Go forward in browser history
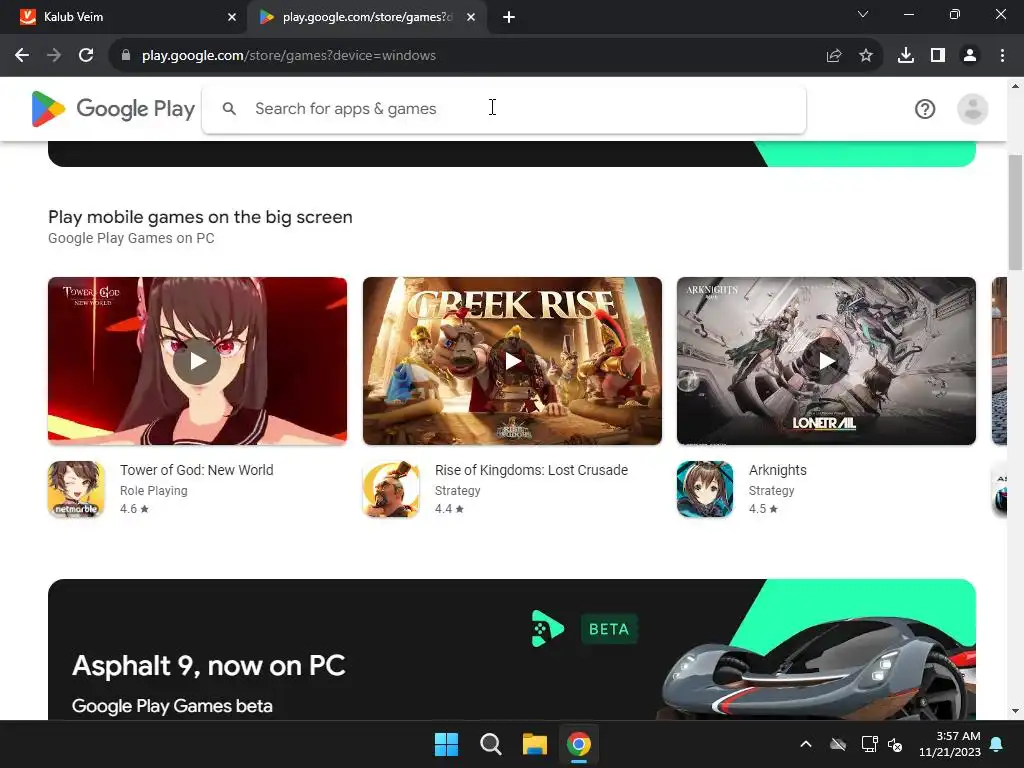Screen dimensions: 1024x768 click(x=54, y=56)
